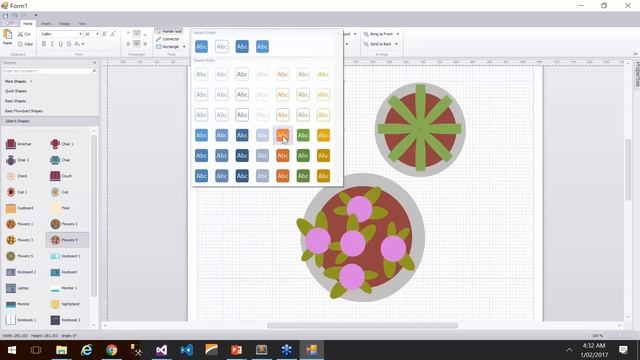640x360 pixels.
Task: Choose the Flowers 2 shape
Action: point(64,224)
